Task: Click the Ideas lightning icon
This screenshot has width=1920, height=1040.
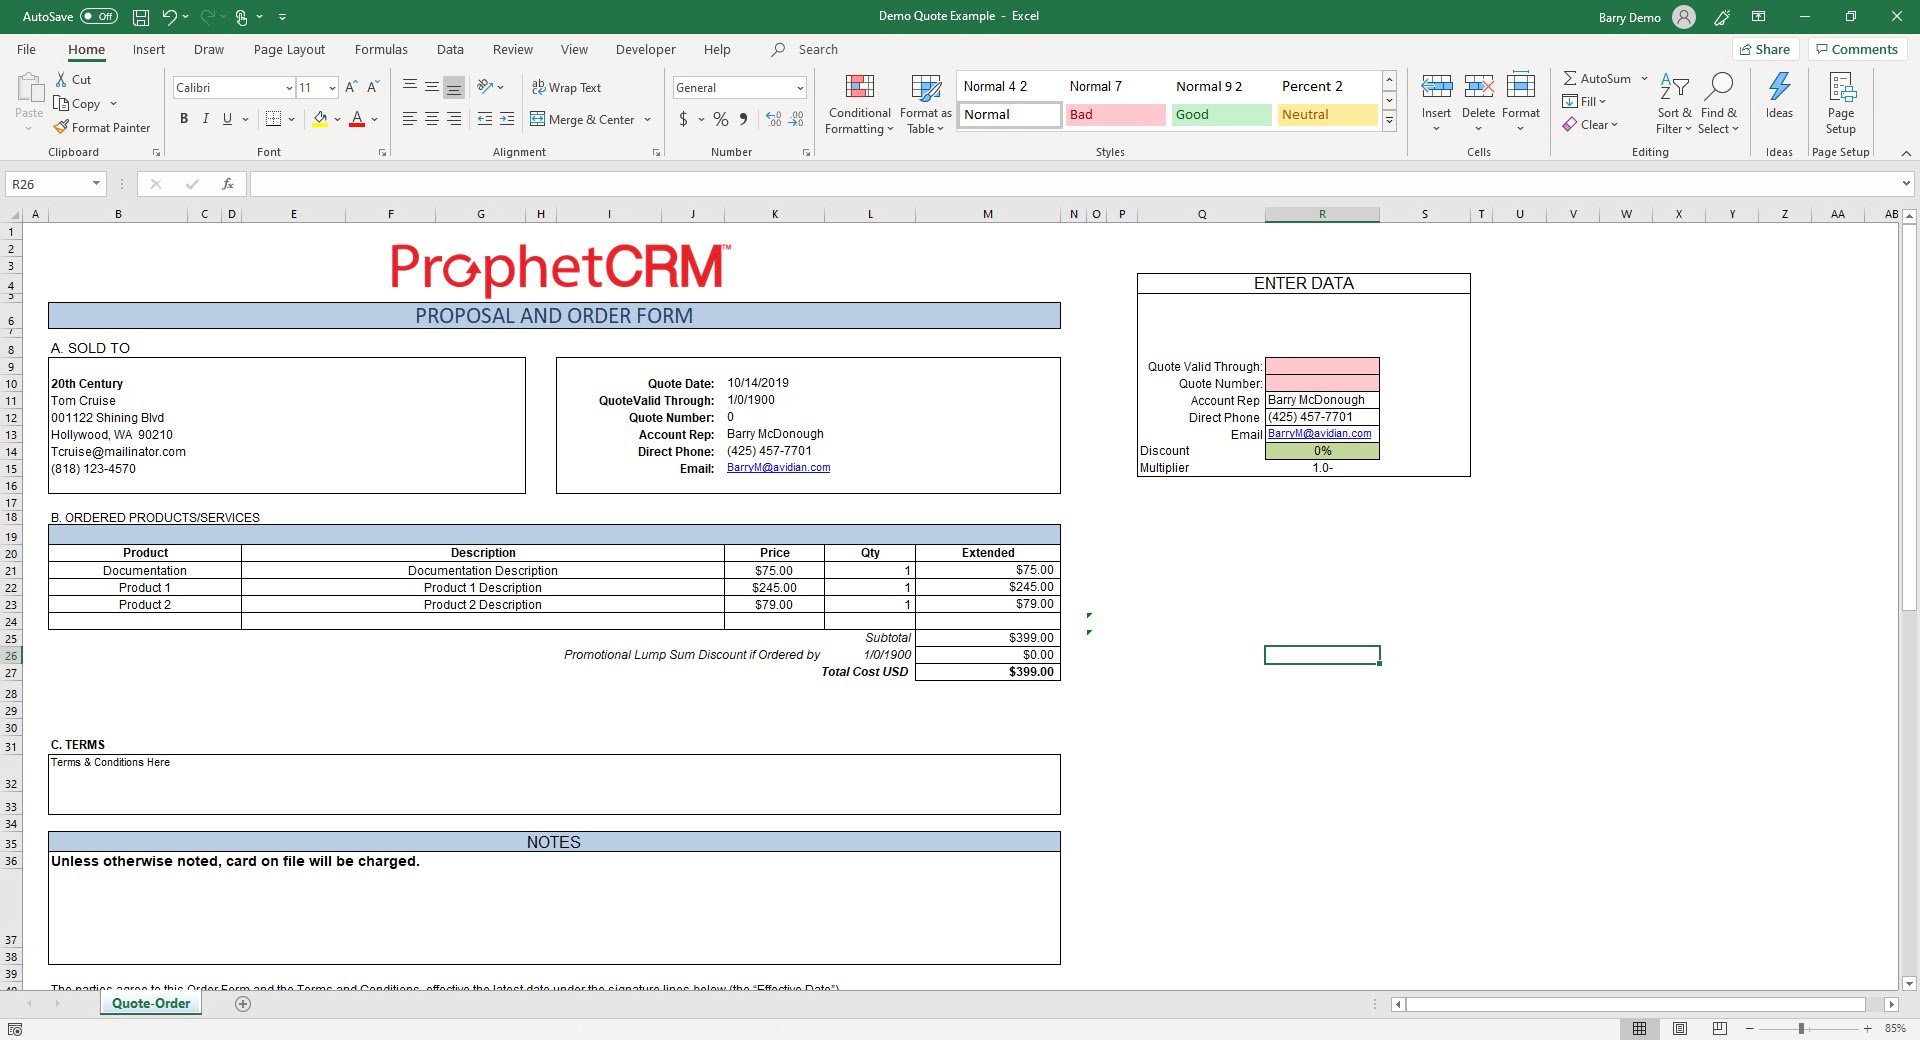Action: point(1779,88)
